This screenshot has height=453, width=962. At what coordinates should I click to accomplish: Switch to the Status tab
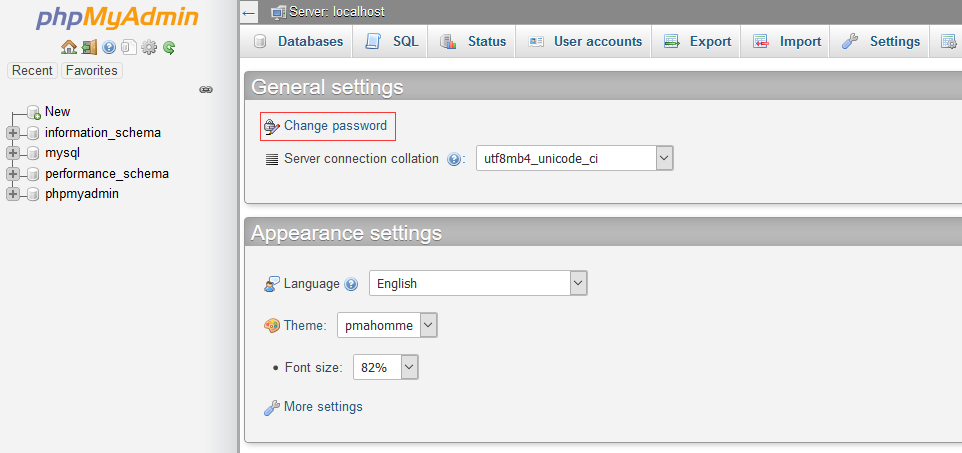pyautogui.click(x=472, y=42)
